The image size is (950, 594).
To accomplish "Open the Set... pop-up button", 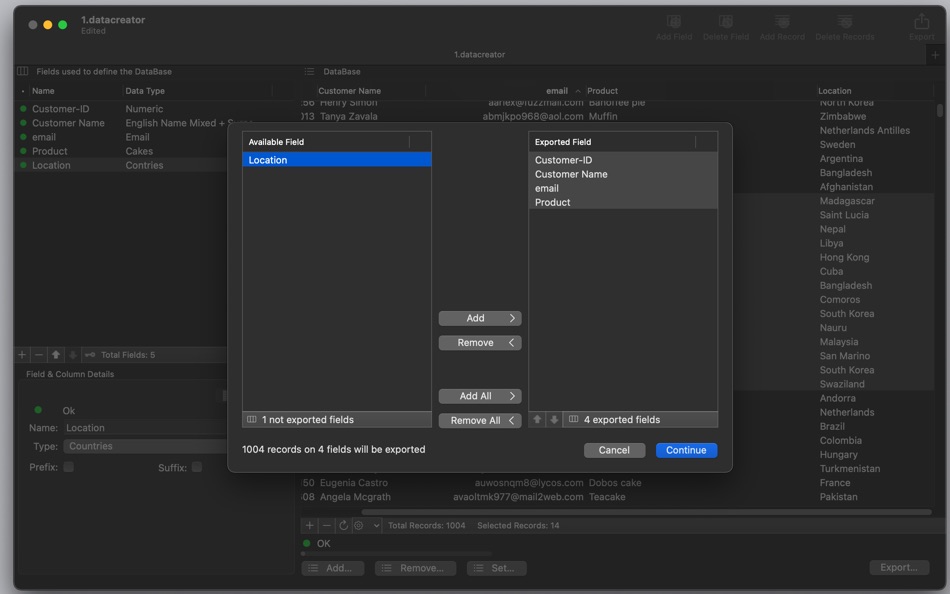I will click(x=495, y=568).
